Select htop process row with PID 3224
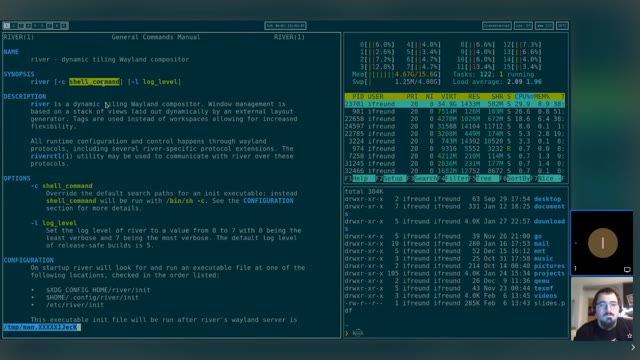This screenshot has width=640, height=360. [455, 141]
